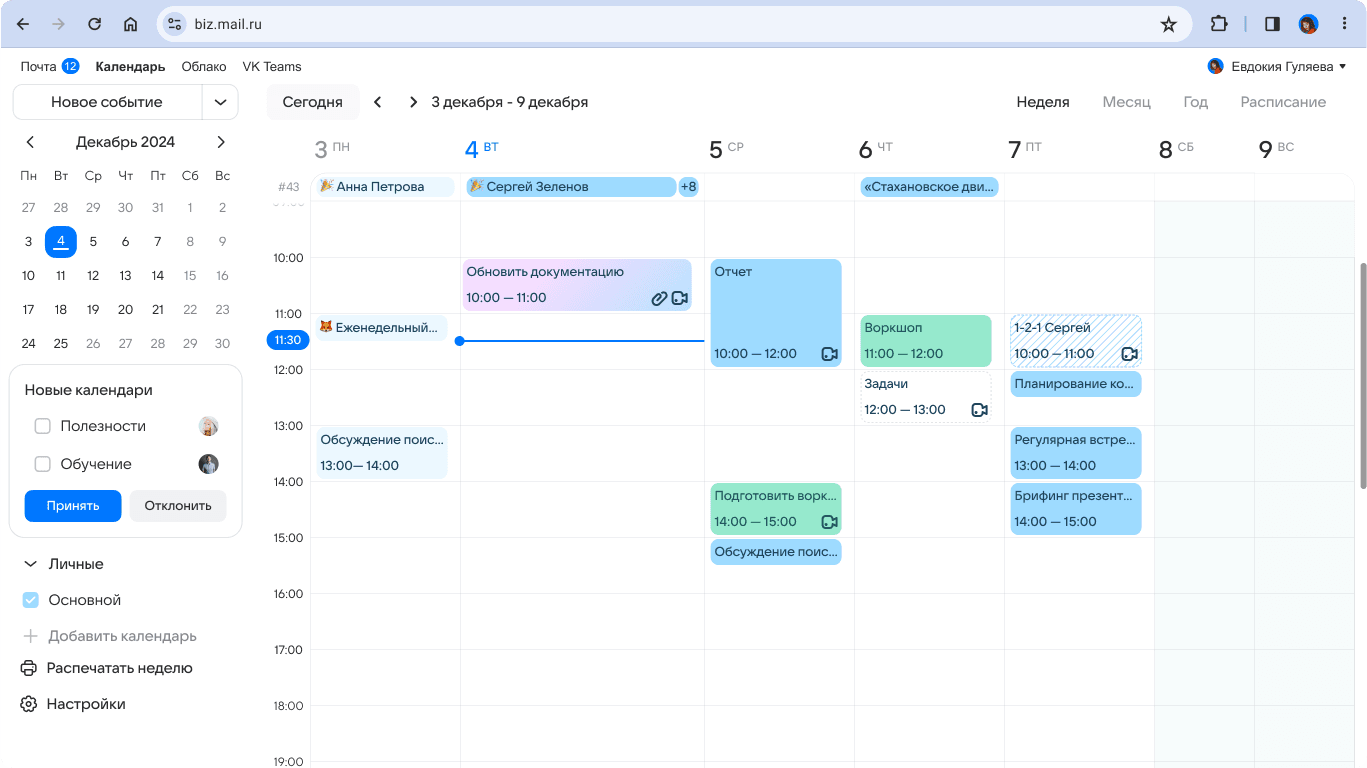Uncheck the Основной calendar checkbox
This screenshot has width=1367, height=768.
click(31, 600)
